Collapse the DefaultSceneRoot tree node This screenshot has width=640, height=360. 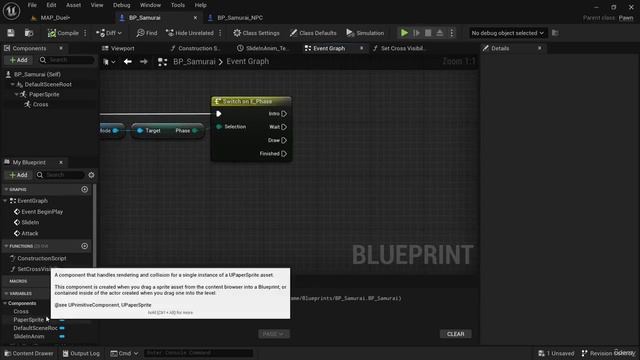point(12,84)
